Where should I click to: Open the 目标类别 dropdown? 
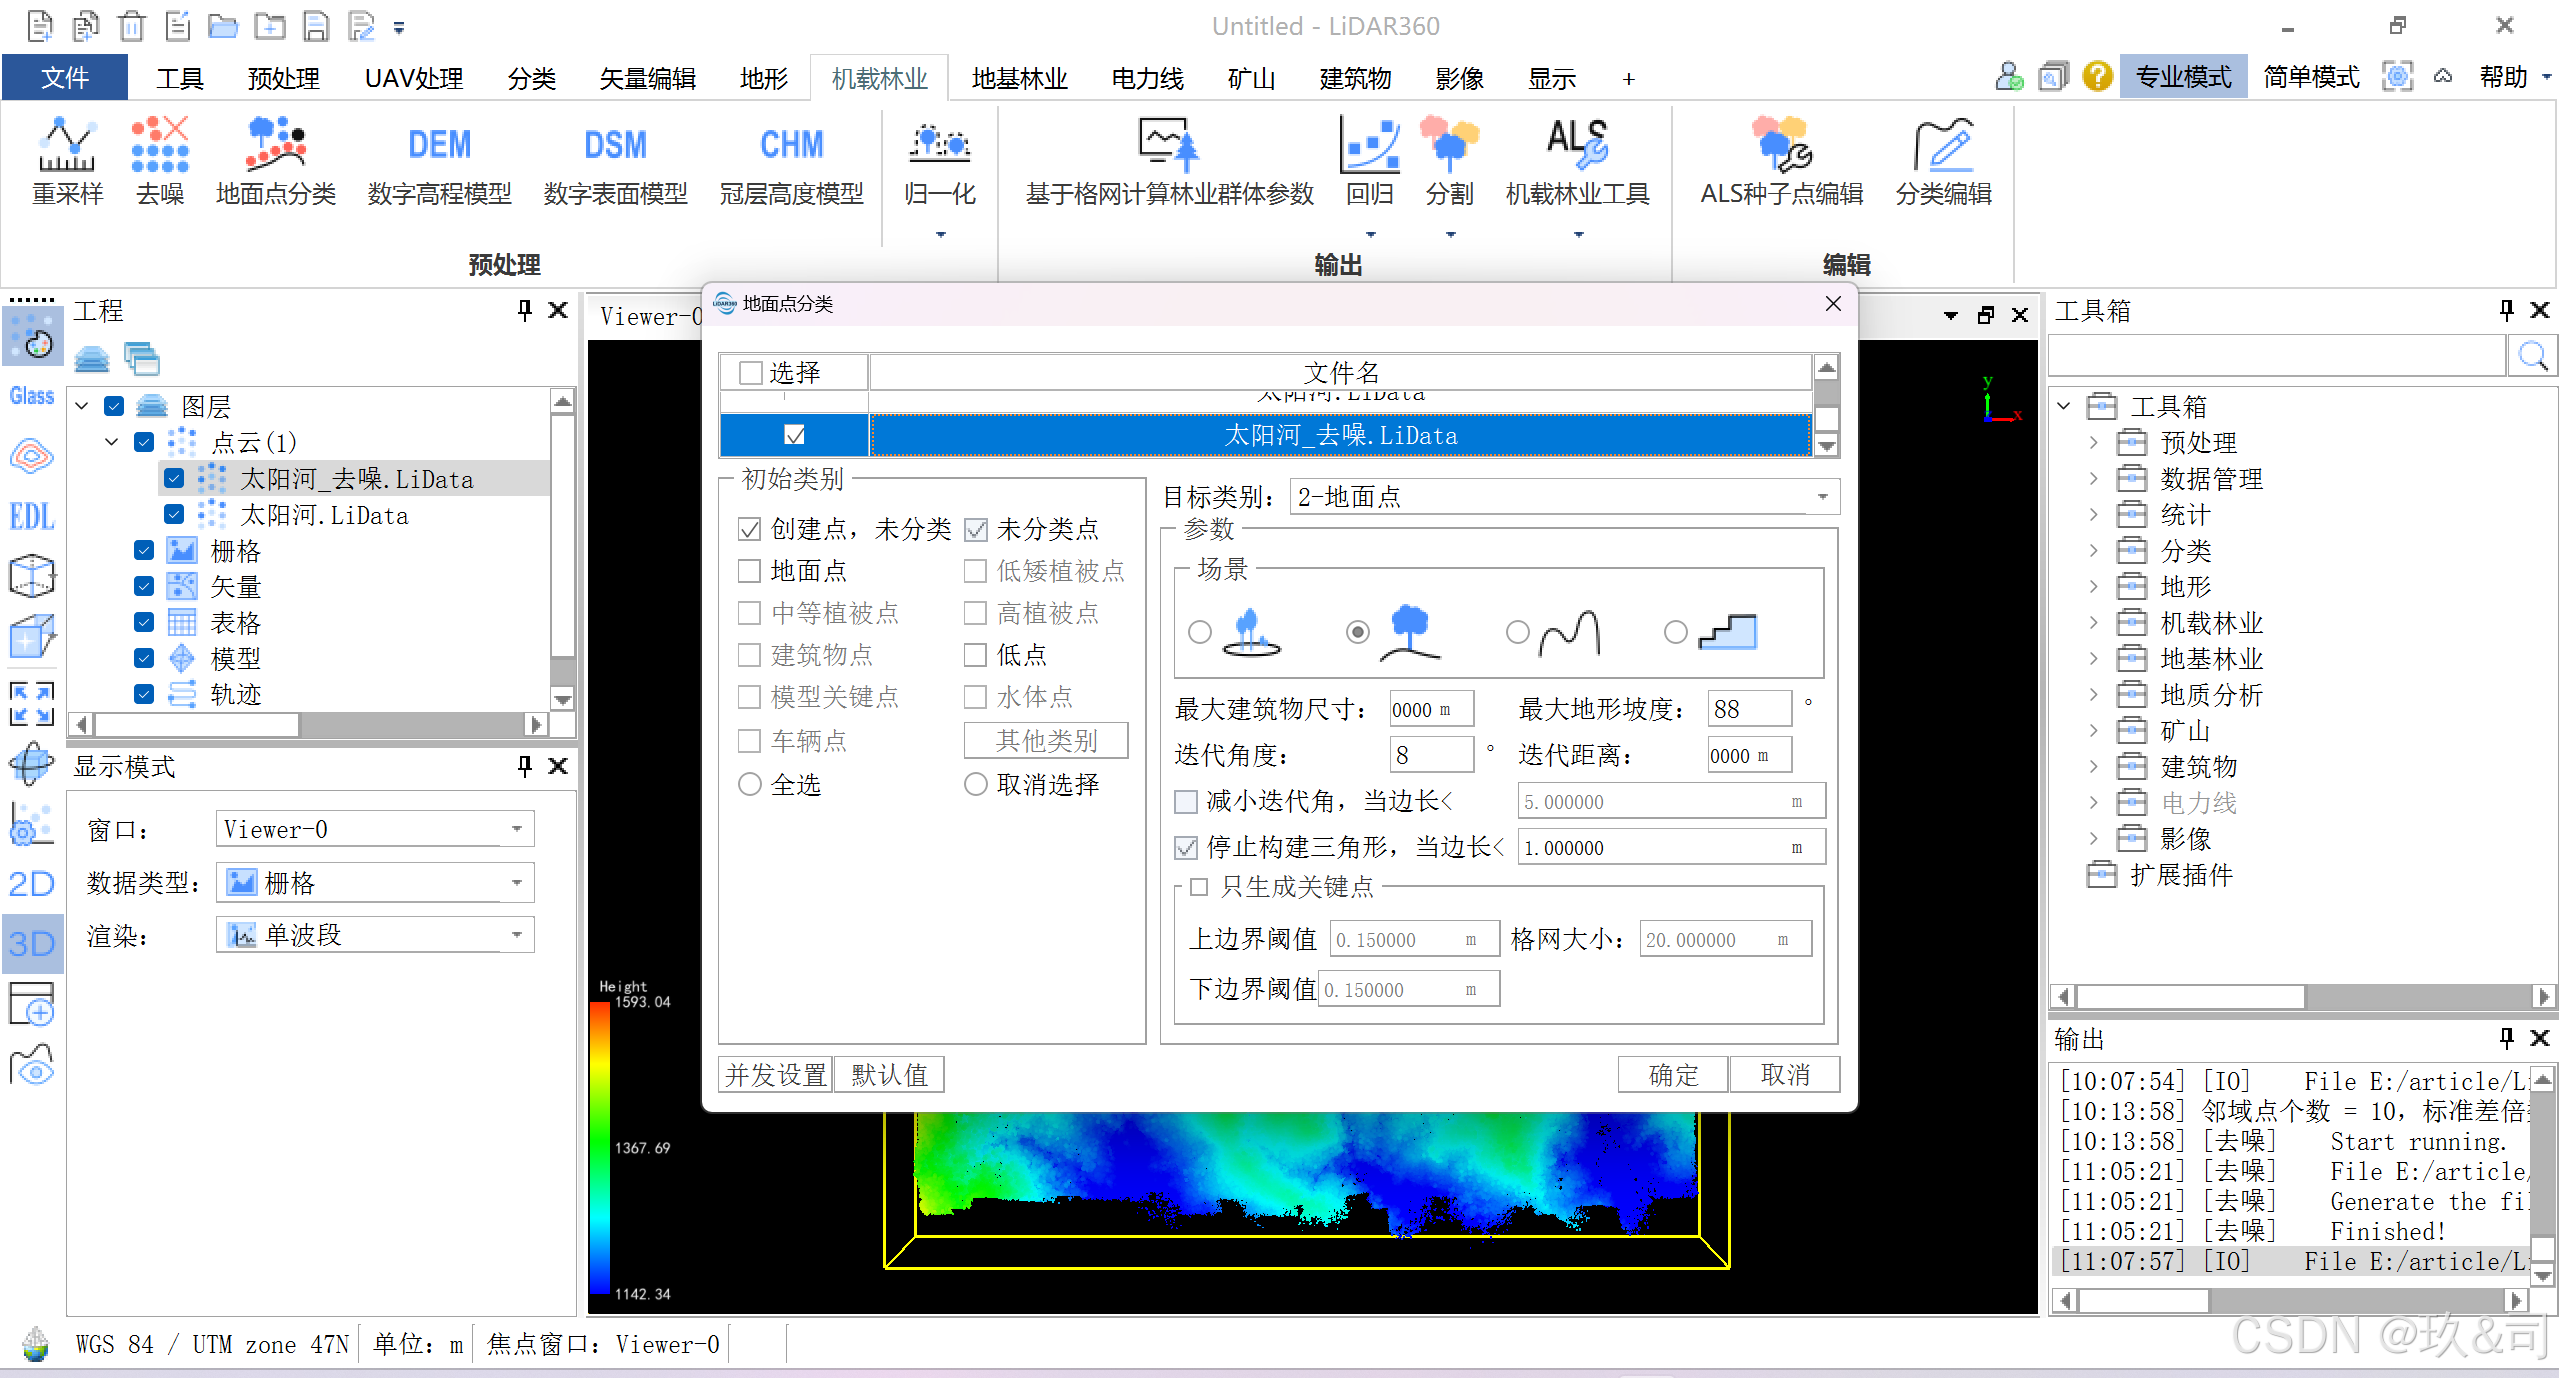point(1563,497)
